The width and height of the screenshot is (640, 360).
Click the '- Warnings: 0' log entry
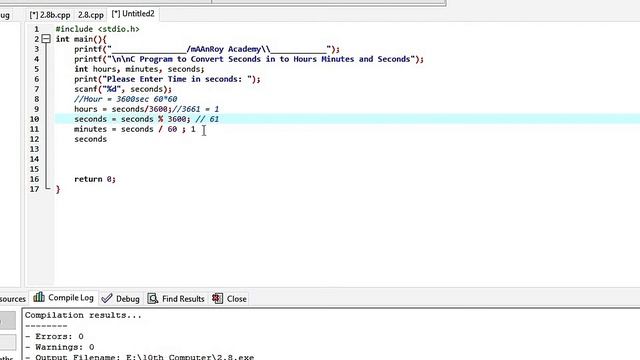pos(60,347)
